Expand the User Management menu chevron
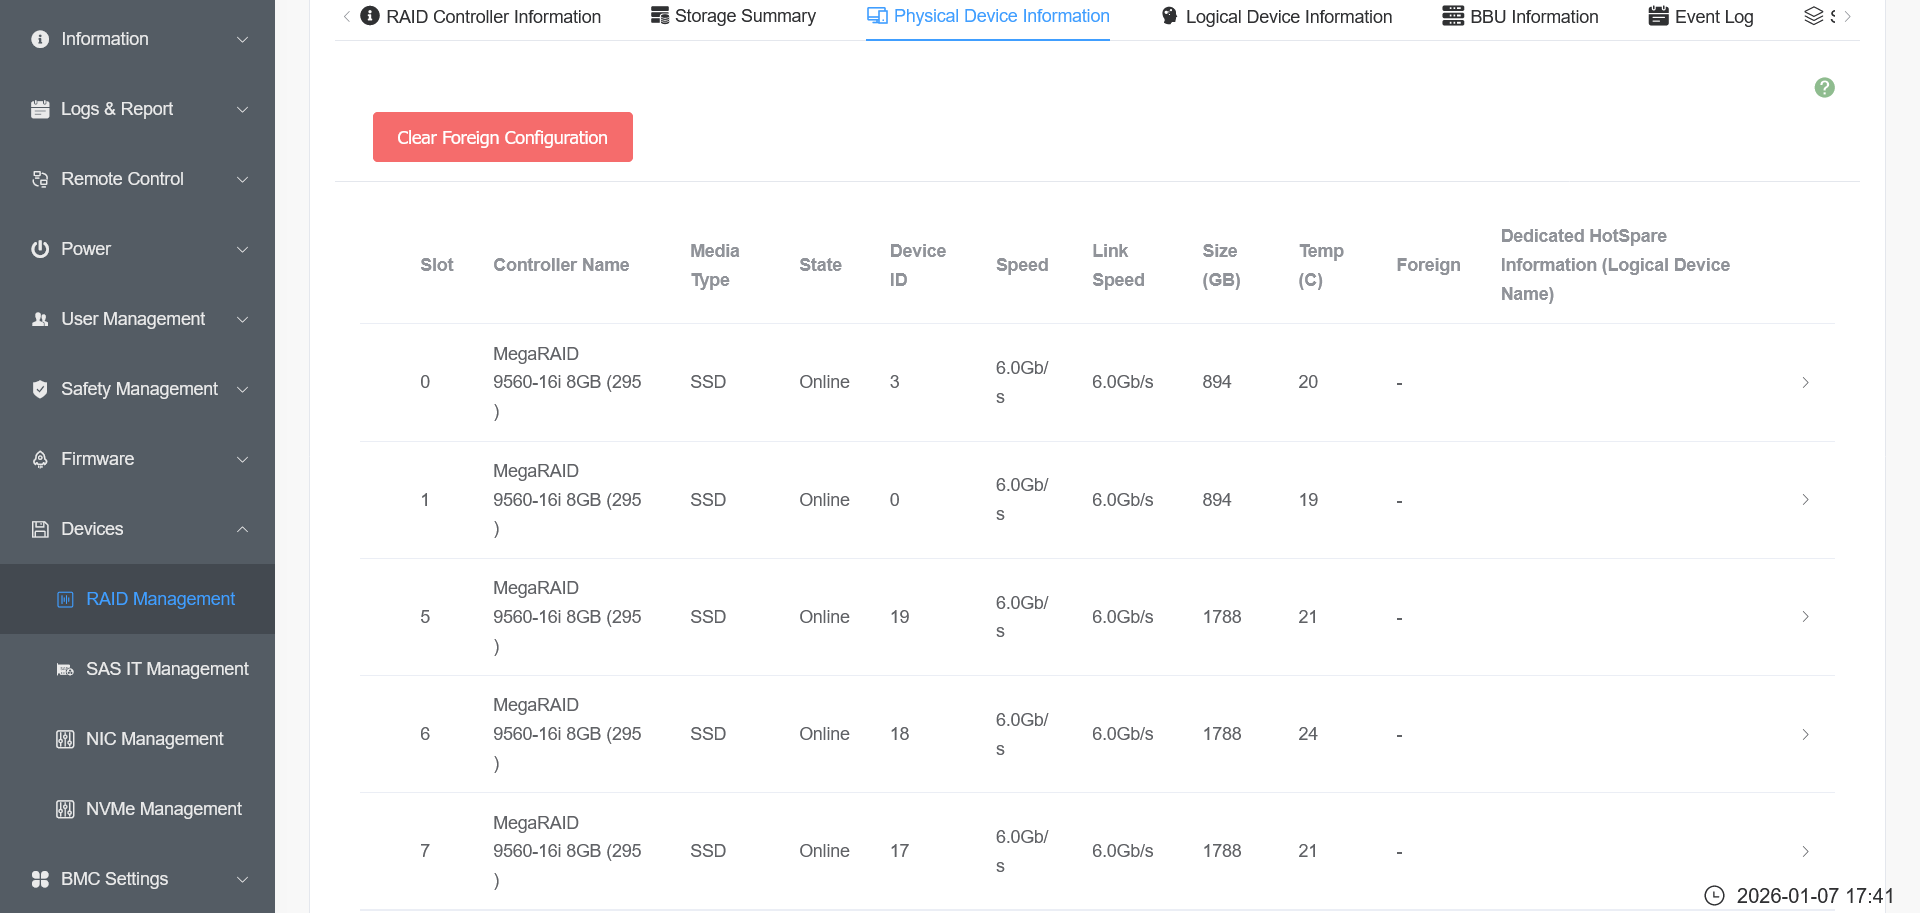The width and height of the screenshot is (1920, 913). (x=242, y=319)
